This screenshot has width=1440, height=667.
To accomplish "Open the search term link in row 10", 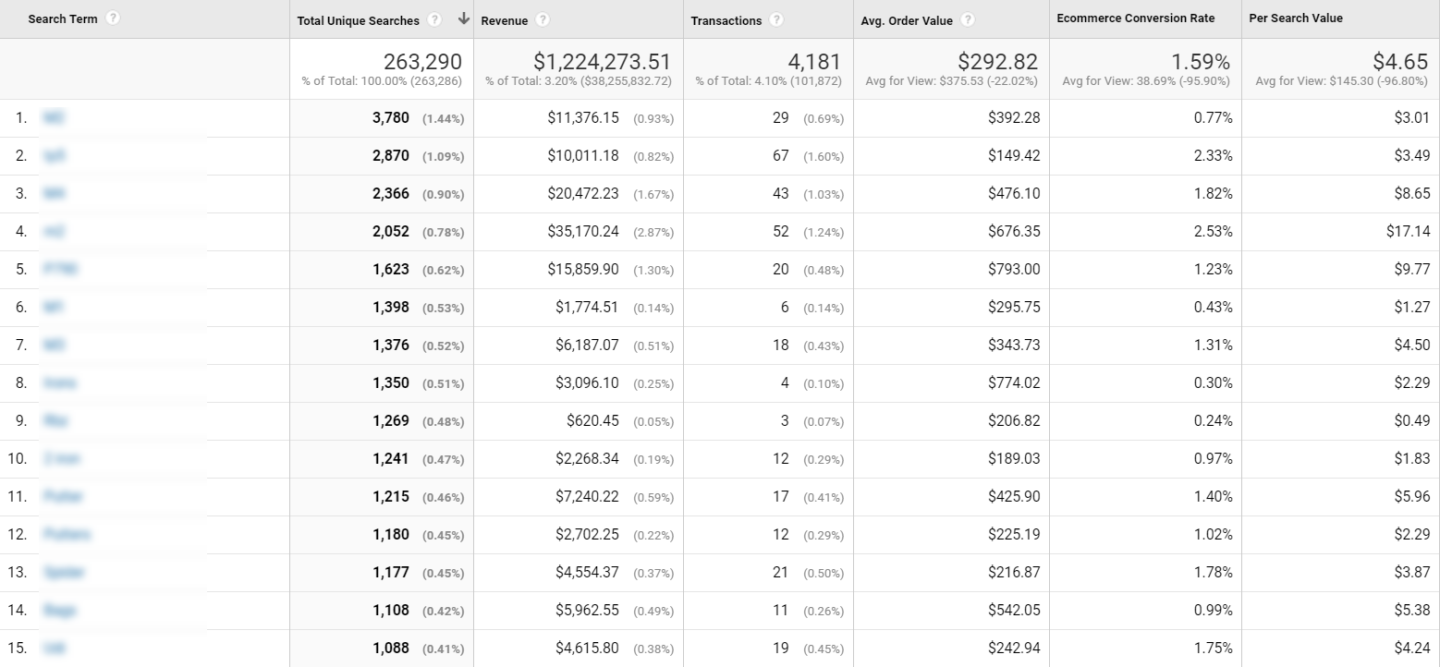I will point(61,459).
